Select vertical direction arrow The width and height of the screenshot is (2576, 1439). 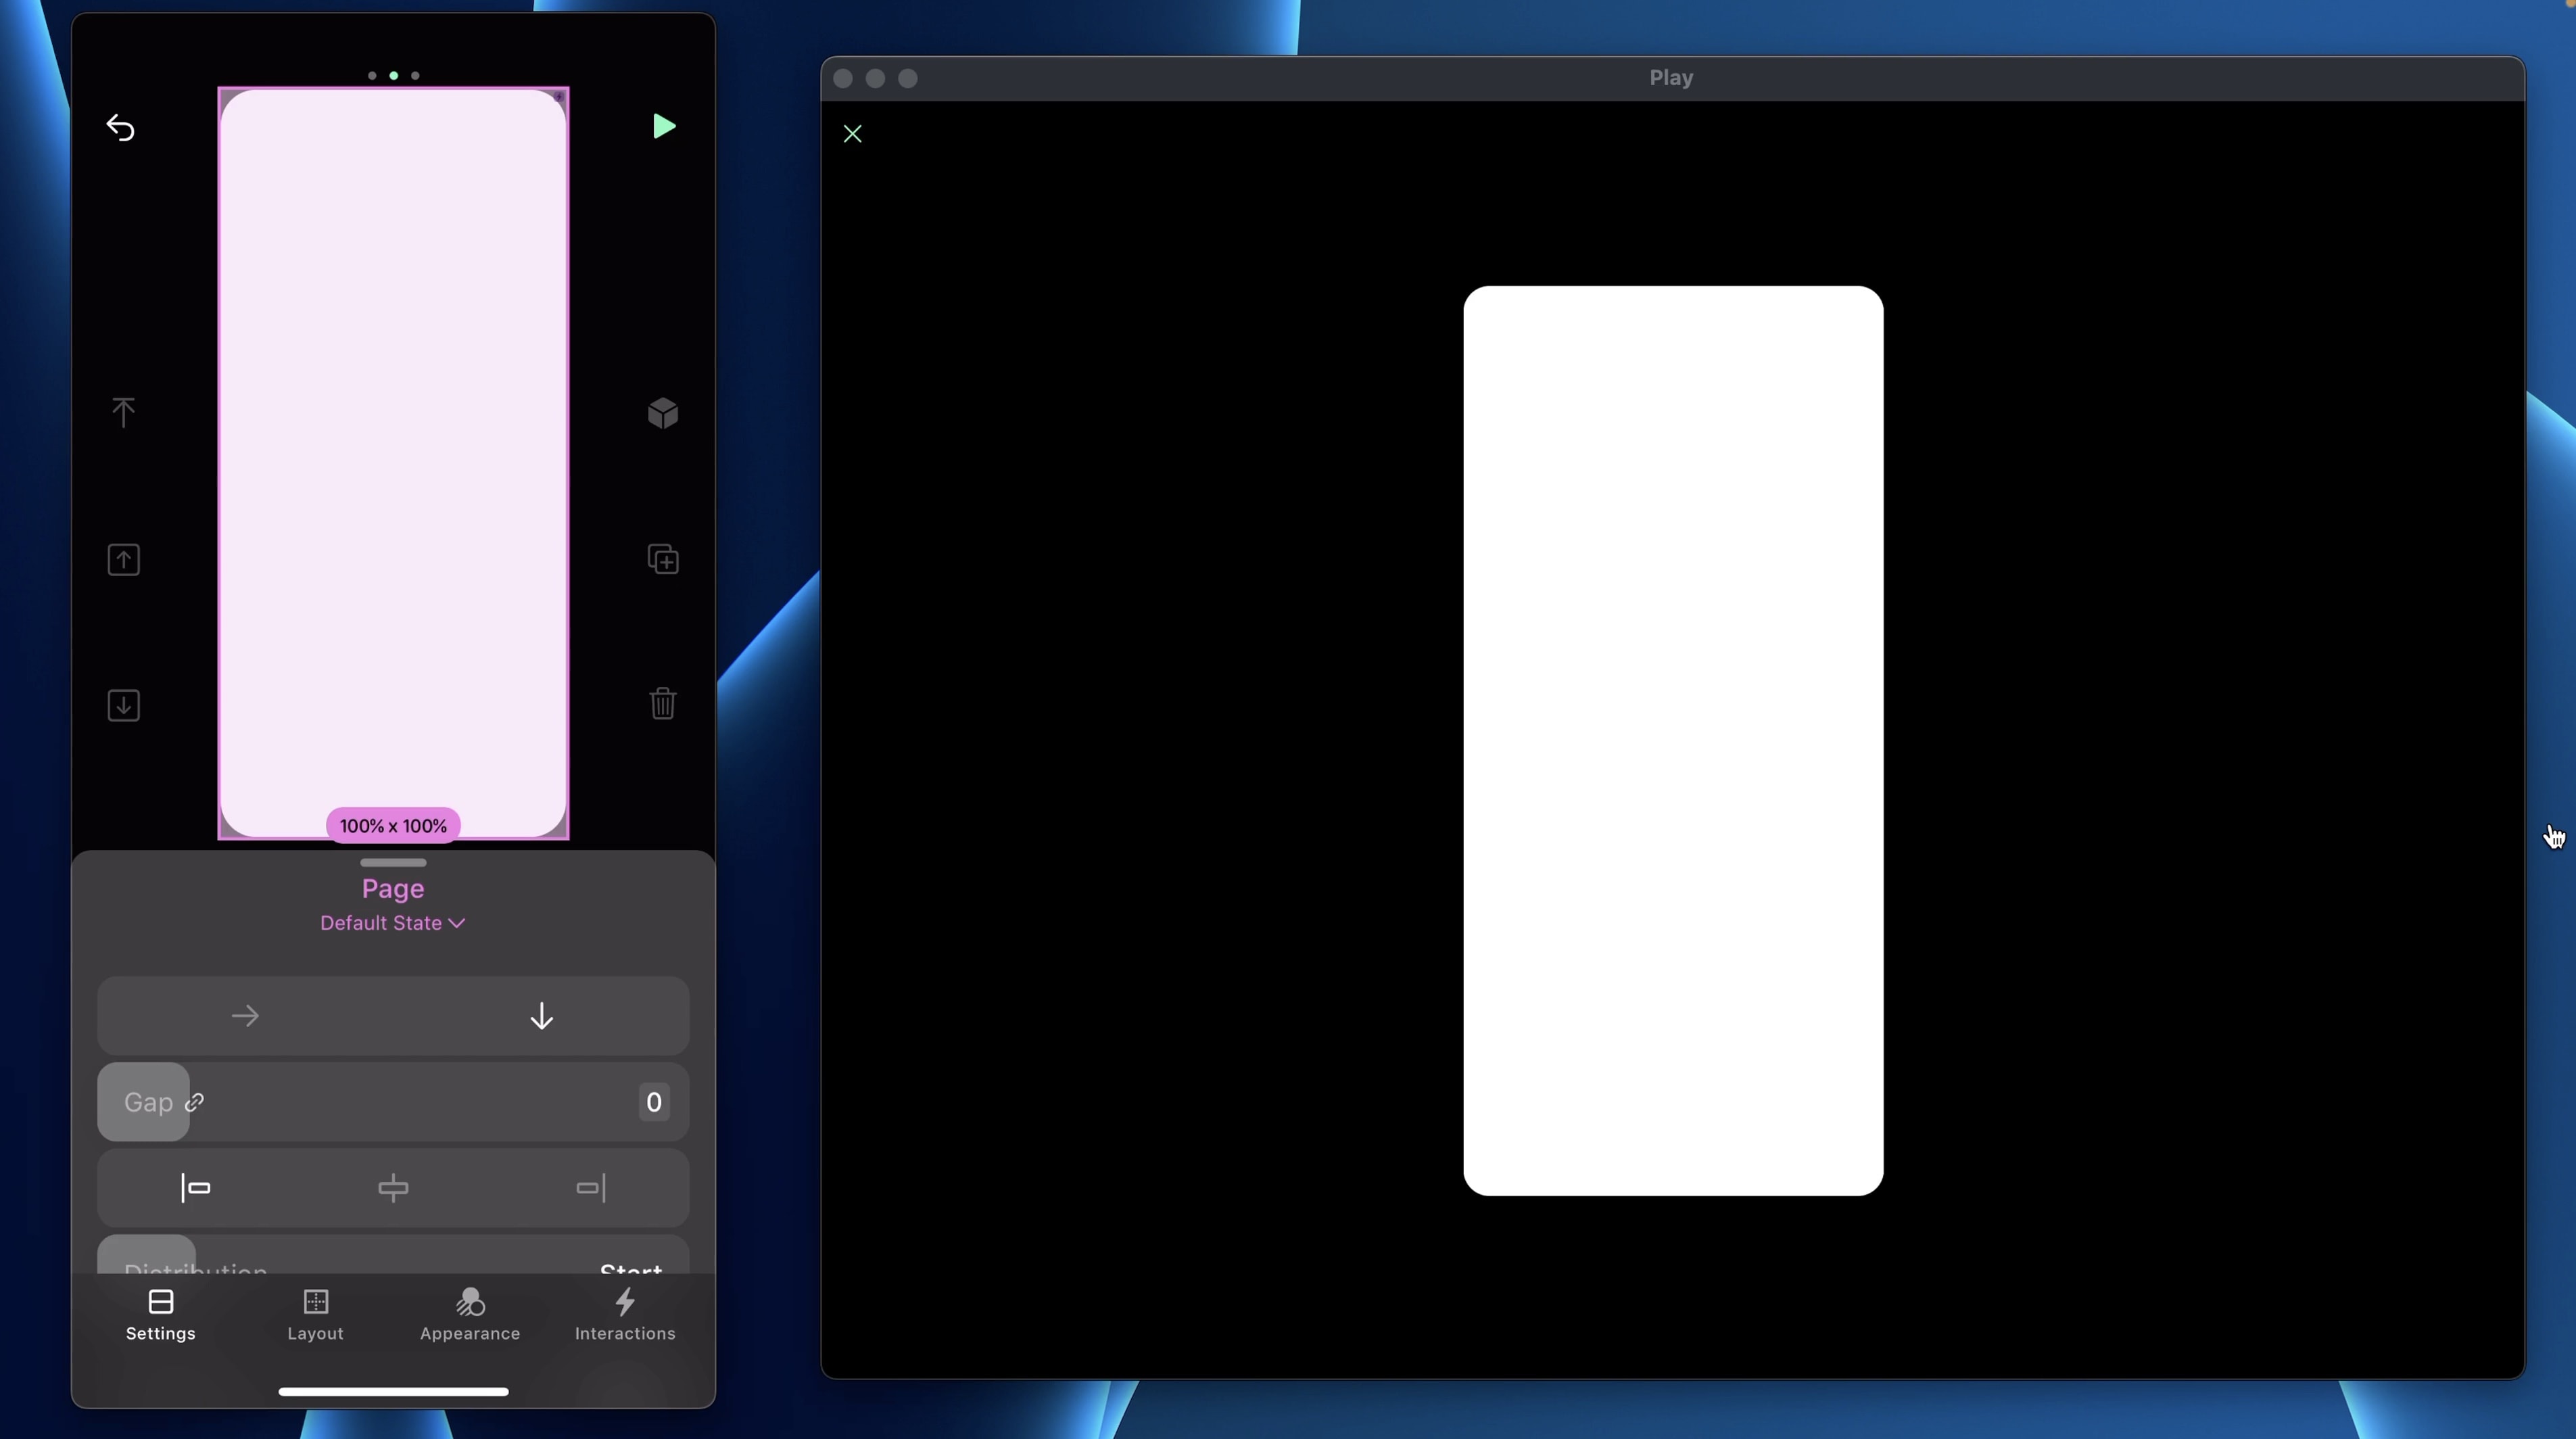click(541, 1016)
